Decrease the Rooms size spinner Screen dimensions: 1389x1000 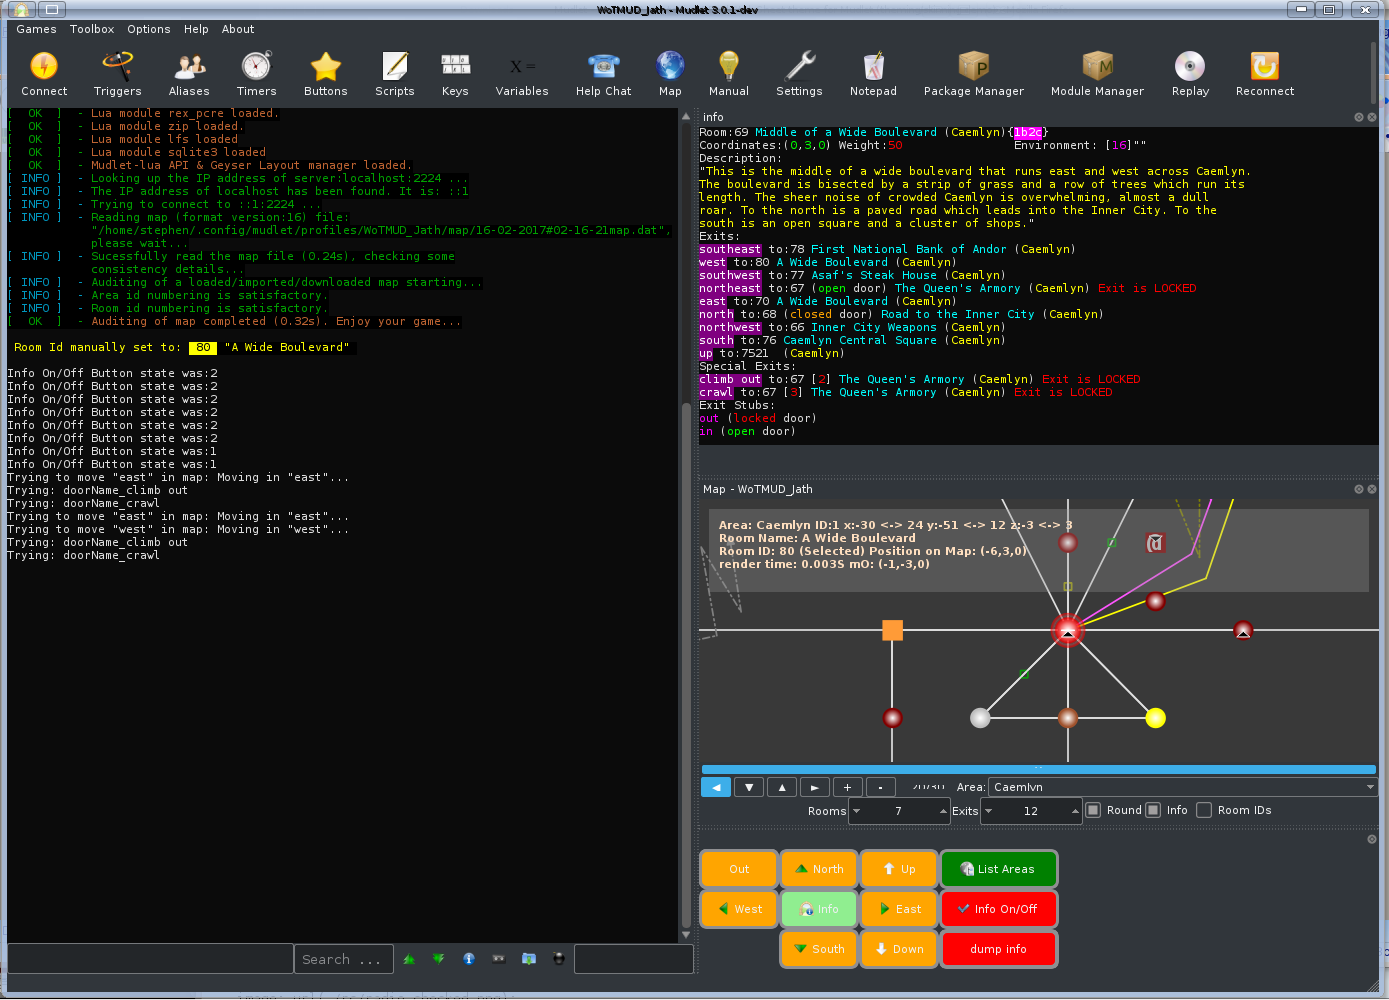pos(857,811)
